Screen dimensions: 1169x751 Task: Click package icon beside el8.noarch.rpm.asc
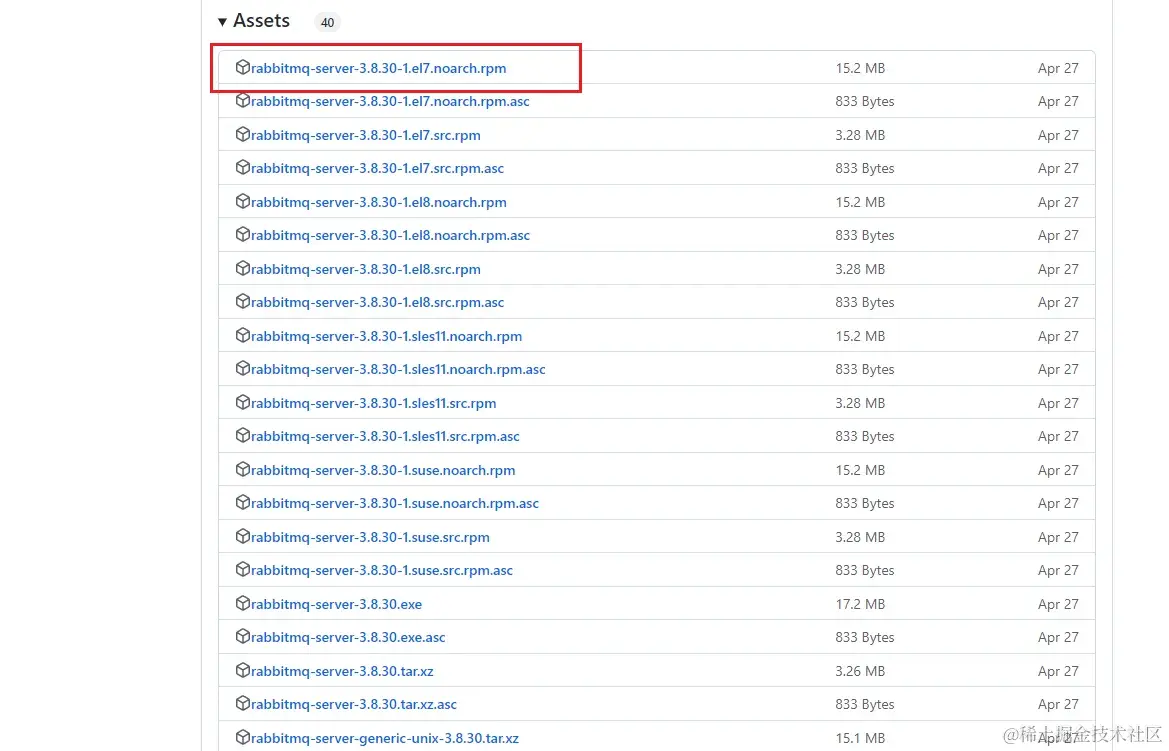[242, 234]
